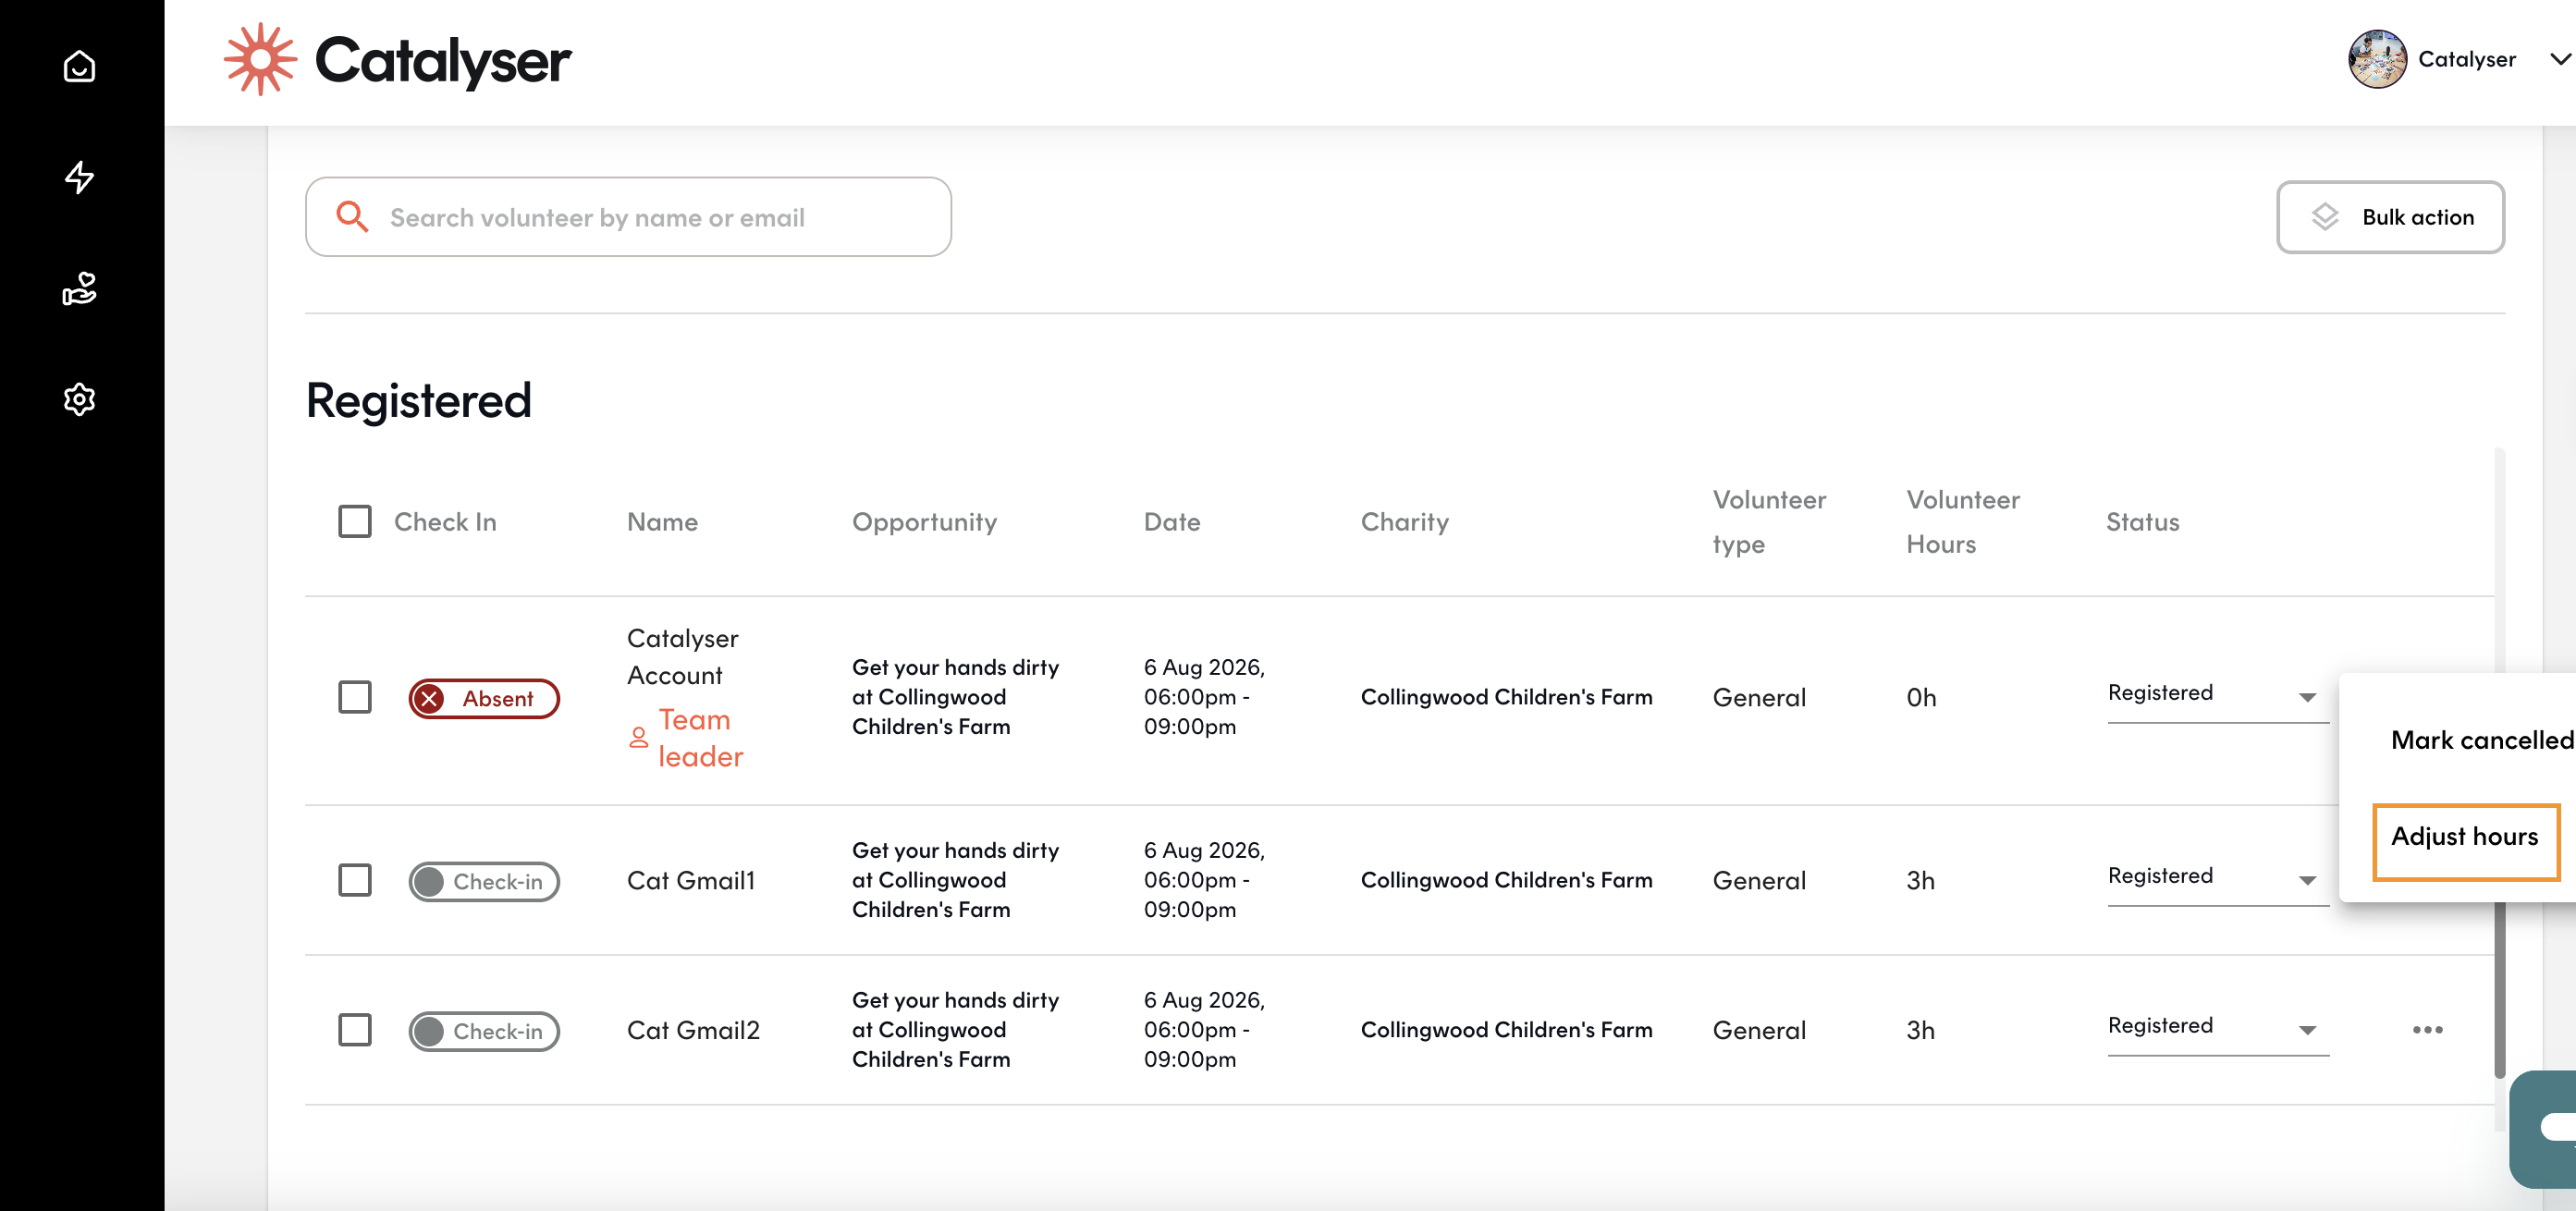
Task: Select Mark cancelled from the menu
Action: pos(2482,740)
